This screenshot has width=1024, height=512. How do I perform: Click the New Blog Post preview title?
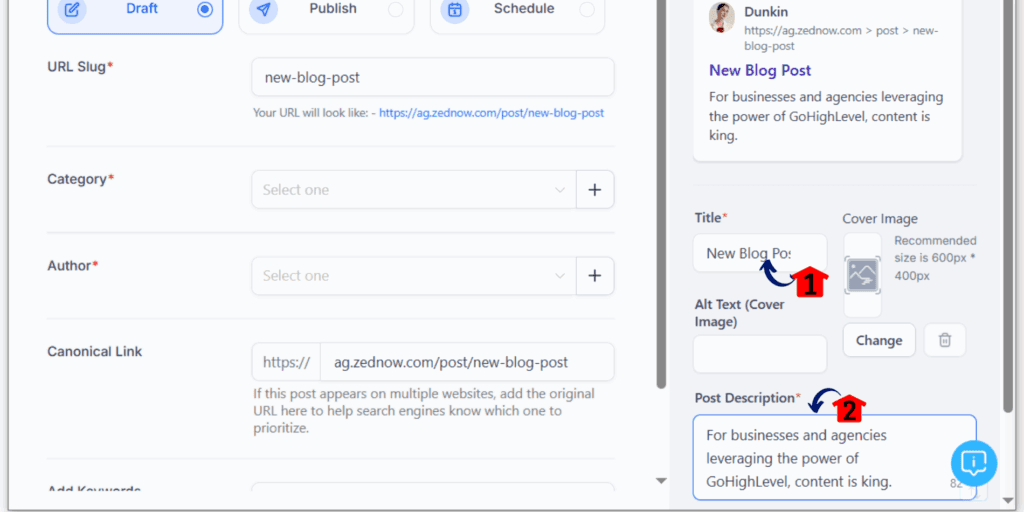coord(760,71)
